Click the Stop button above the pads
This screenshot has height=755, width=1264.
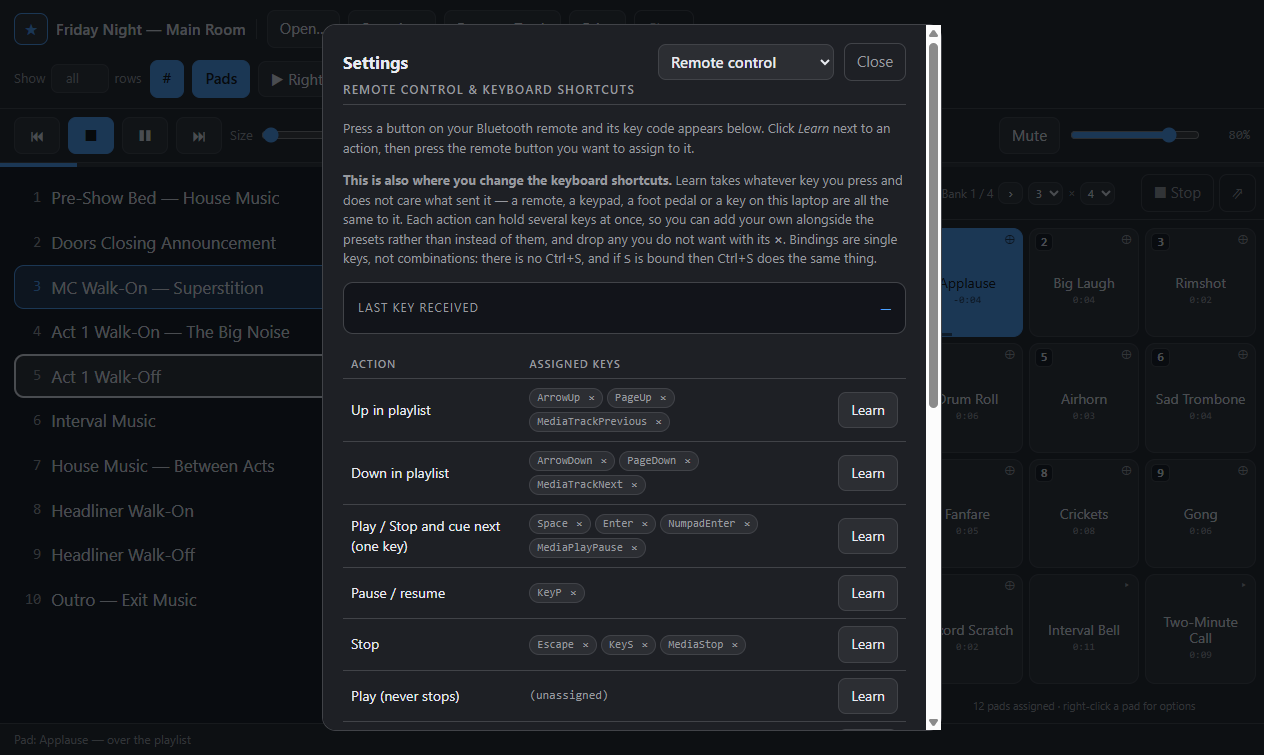pyautogui.click(x=1177, y=193)
